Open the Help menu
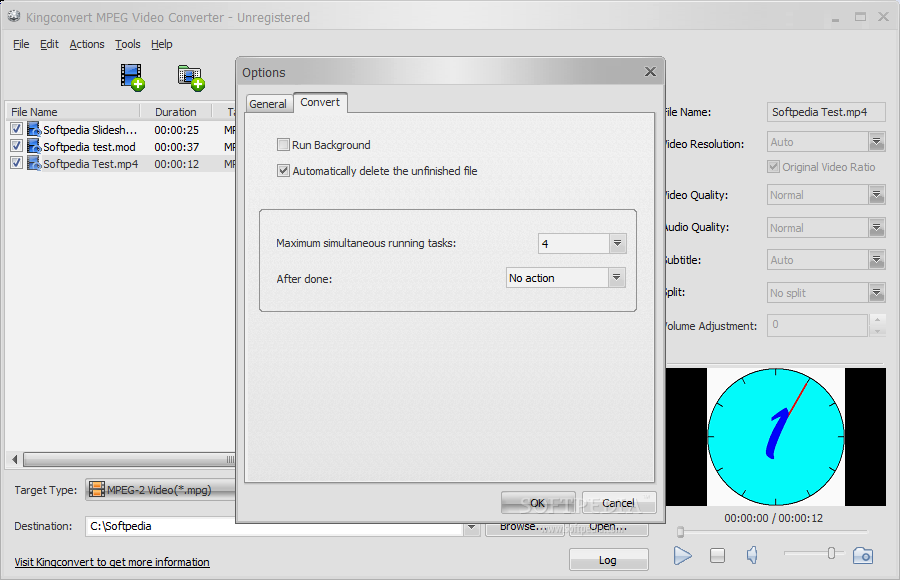The height and width of the screenshot is (580, 900). tap(162, 44)
